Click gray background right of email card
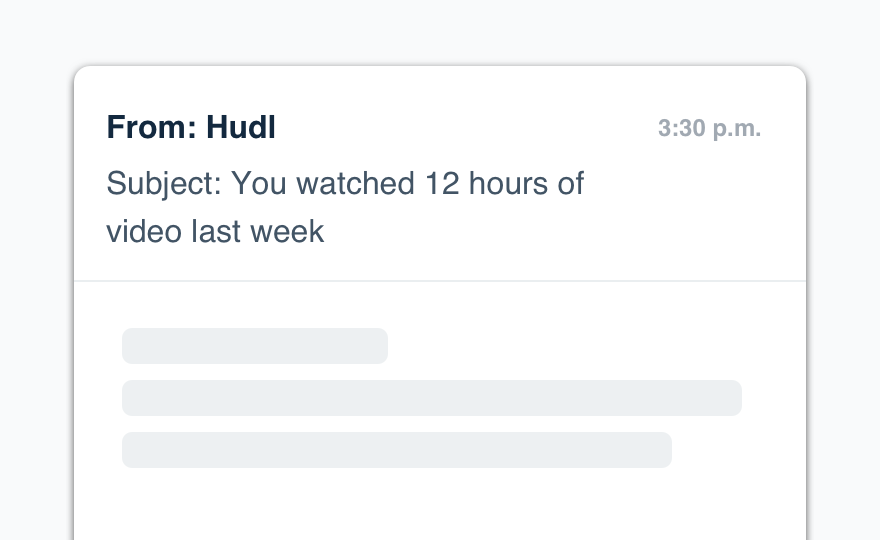The height and width of the screenshot is (540, 880). click(x=843, y=300)
